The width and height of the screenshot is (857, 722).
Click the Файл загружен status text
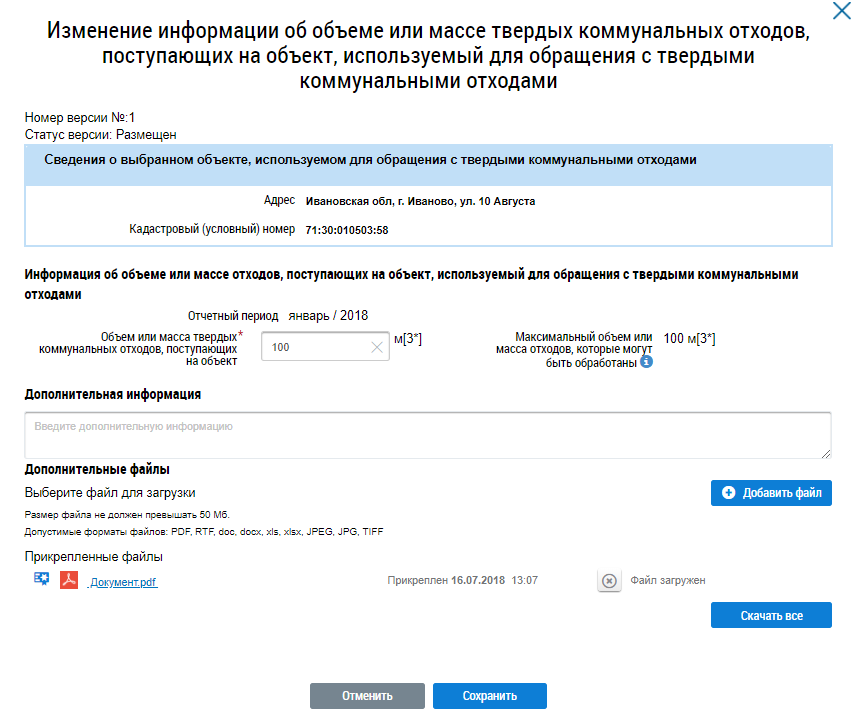(668, 581)
